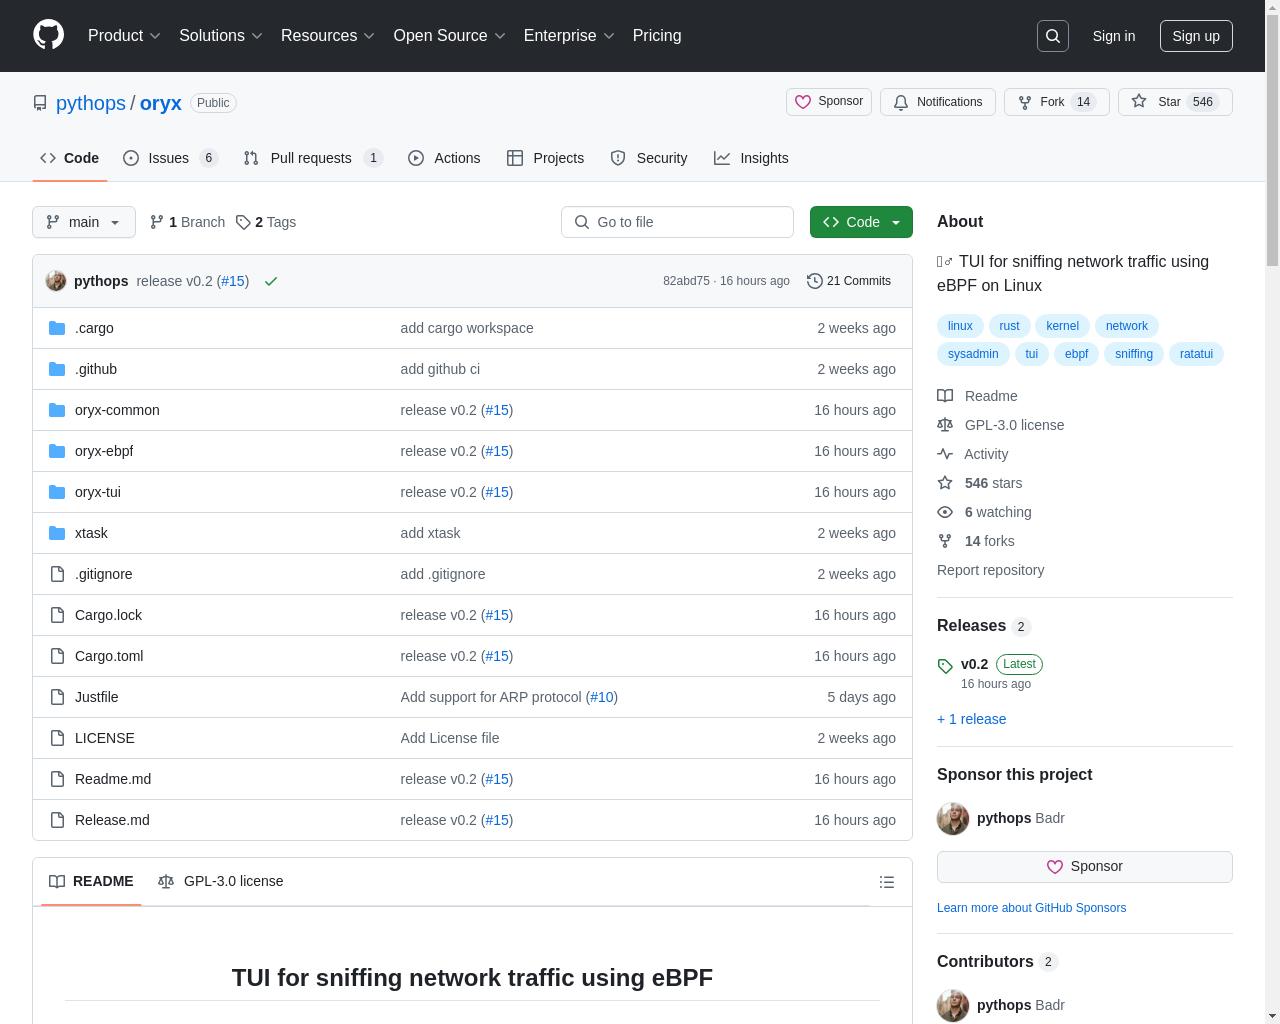1280x1024 pixels.
Task: Select the GPL-3.0 license tab
Action: coord(221,881)
